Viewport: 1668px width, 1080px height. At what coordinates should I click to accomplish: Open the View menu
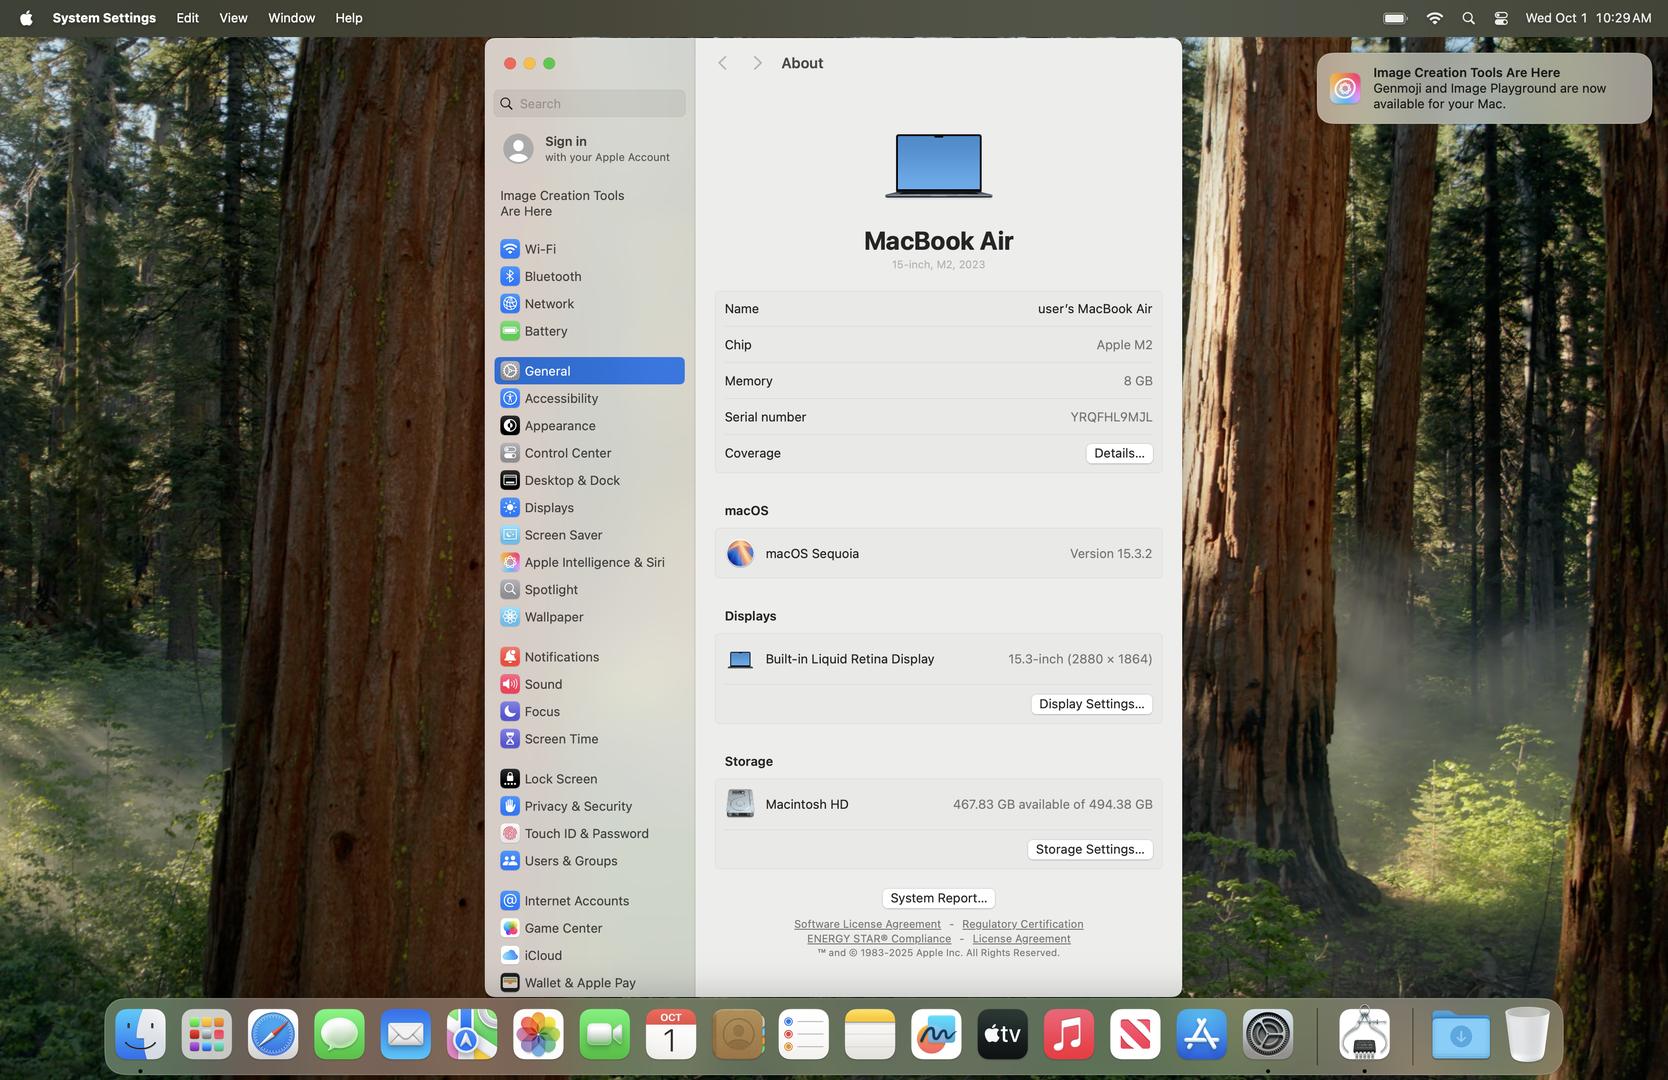[x=233, y=18]
